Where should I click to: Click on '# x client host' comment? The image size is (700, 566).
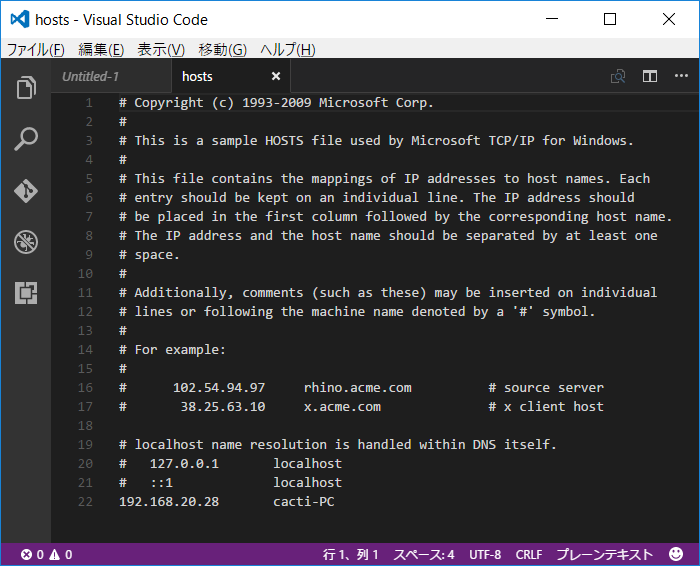coord(546,407)
